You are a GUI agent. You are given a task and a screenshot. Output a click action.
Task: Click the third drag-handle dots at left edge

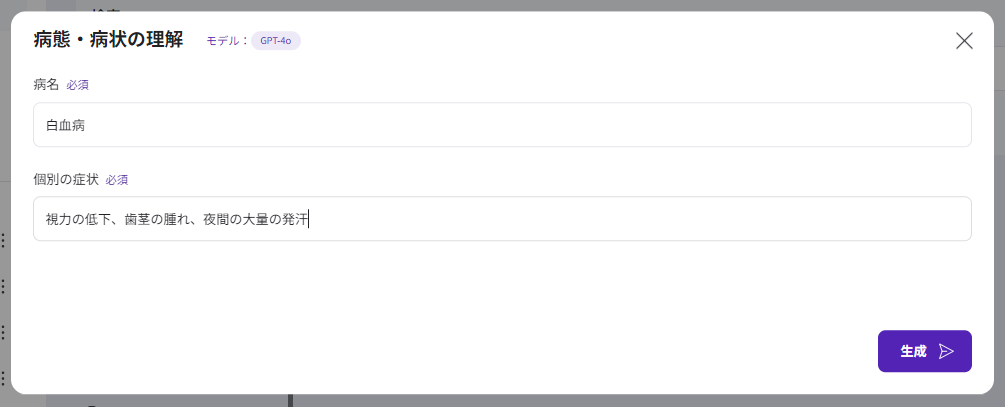[3, 332]
